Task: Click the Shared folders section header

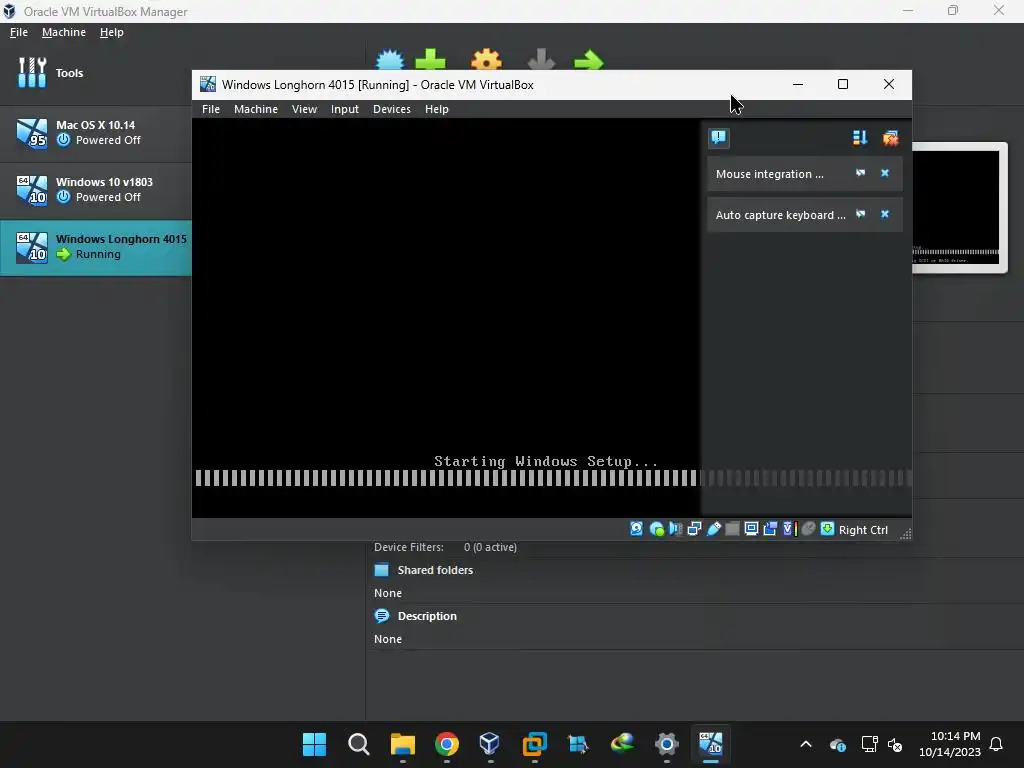Action: tap(435, 570)
